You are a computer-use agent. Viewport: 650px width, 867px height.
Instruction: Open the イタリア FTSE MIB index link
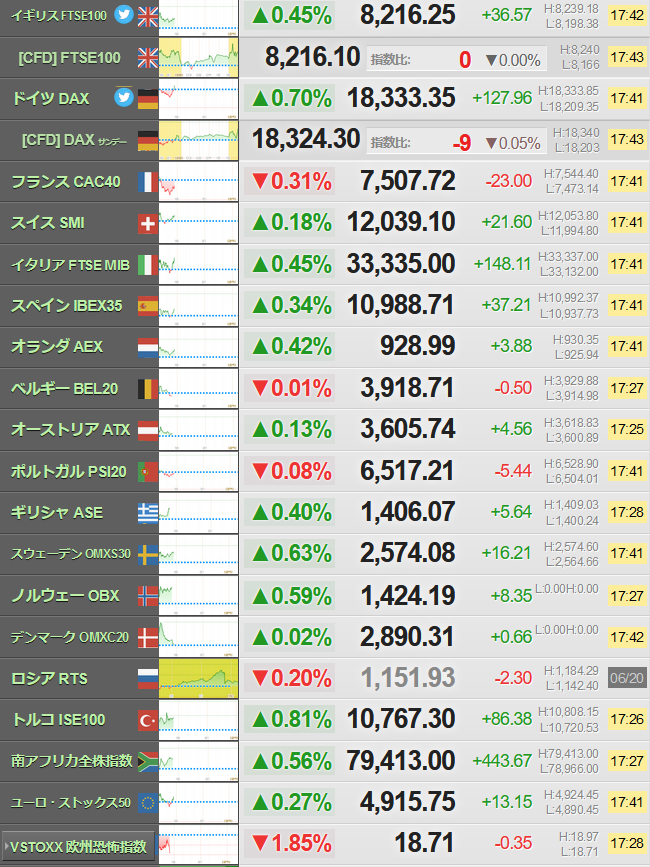[x=70, y=265]
